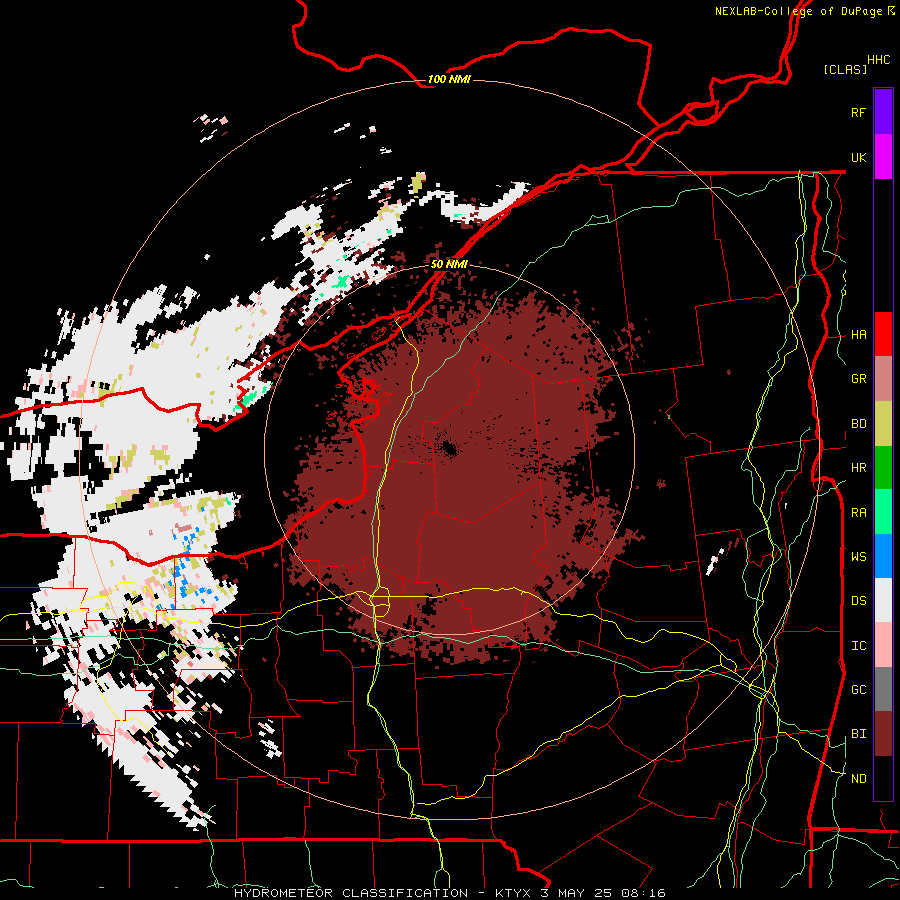Click the IC ice crystals pink swatch
This screenshot has width=900, height=900.
(883, 645)
